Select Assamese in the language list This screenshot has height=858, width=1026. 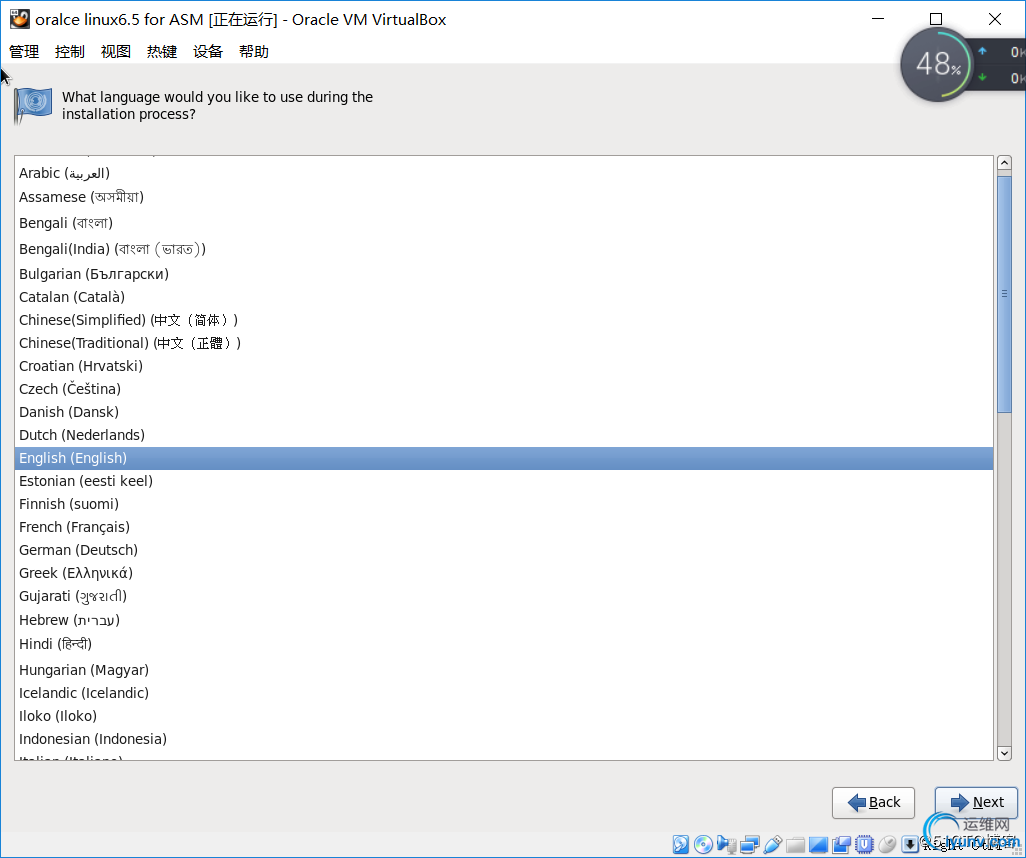point(504,197)
